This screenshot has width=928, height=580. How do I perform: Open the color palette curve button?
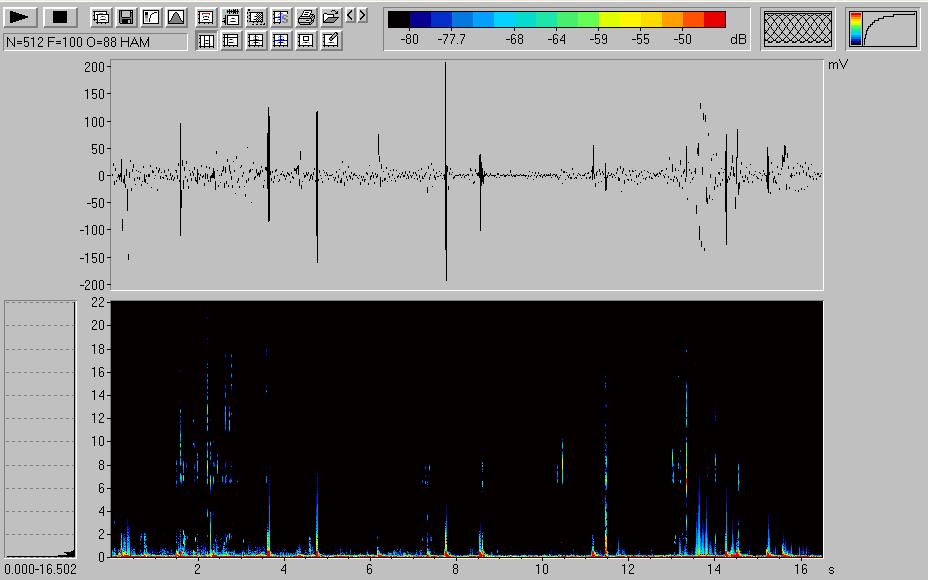(x=883, y=29)
